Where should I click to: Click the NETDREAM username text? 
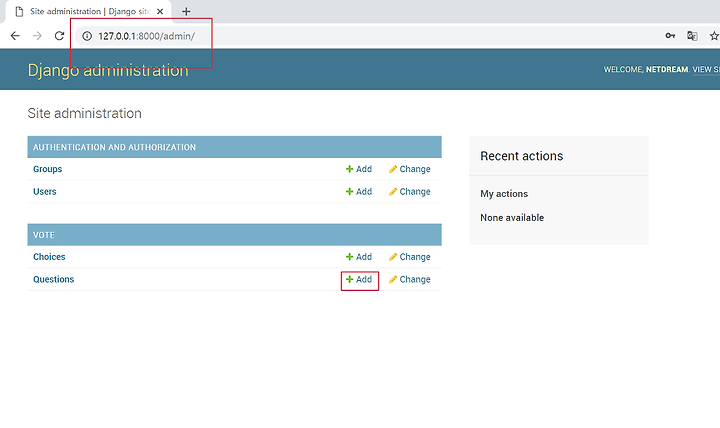coord(667,69)
